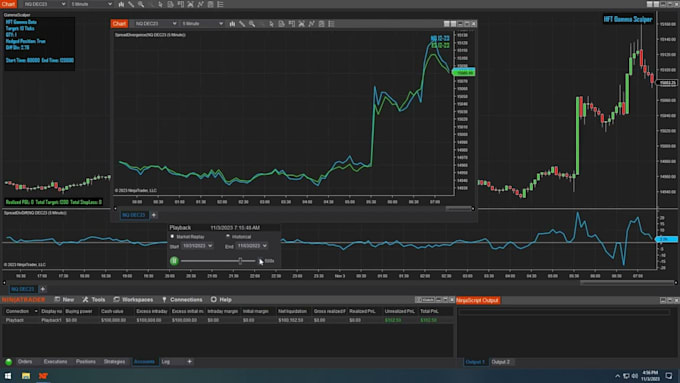Add new chart tab in main chart window

[x=42, y=289]
